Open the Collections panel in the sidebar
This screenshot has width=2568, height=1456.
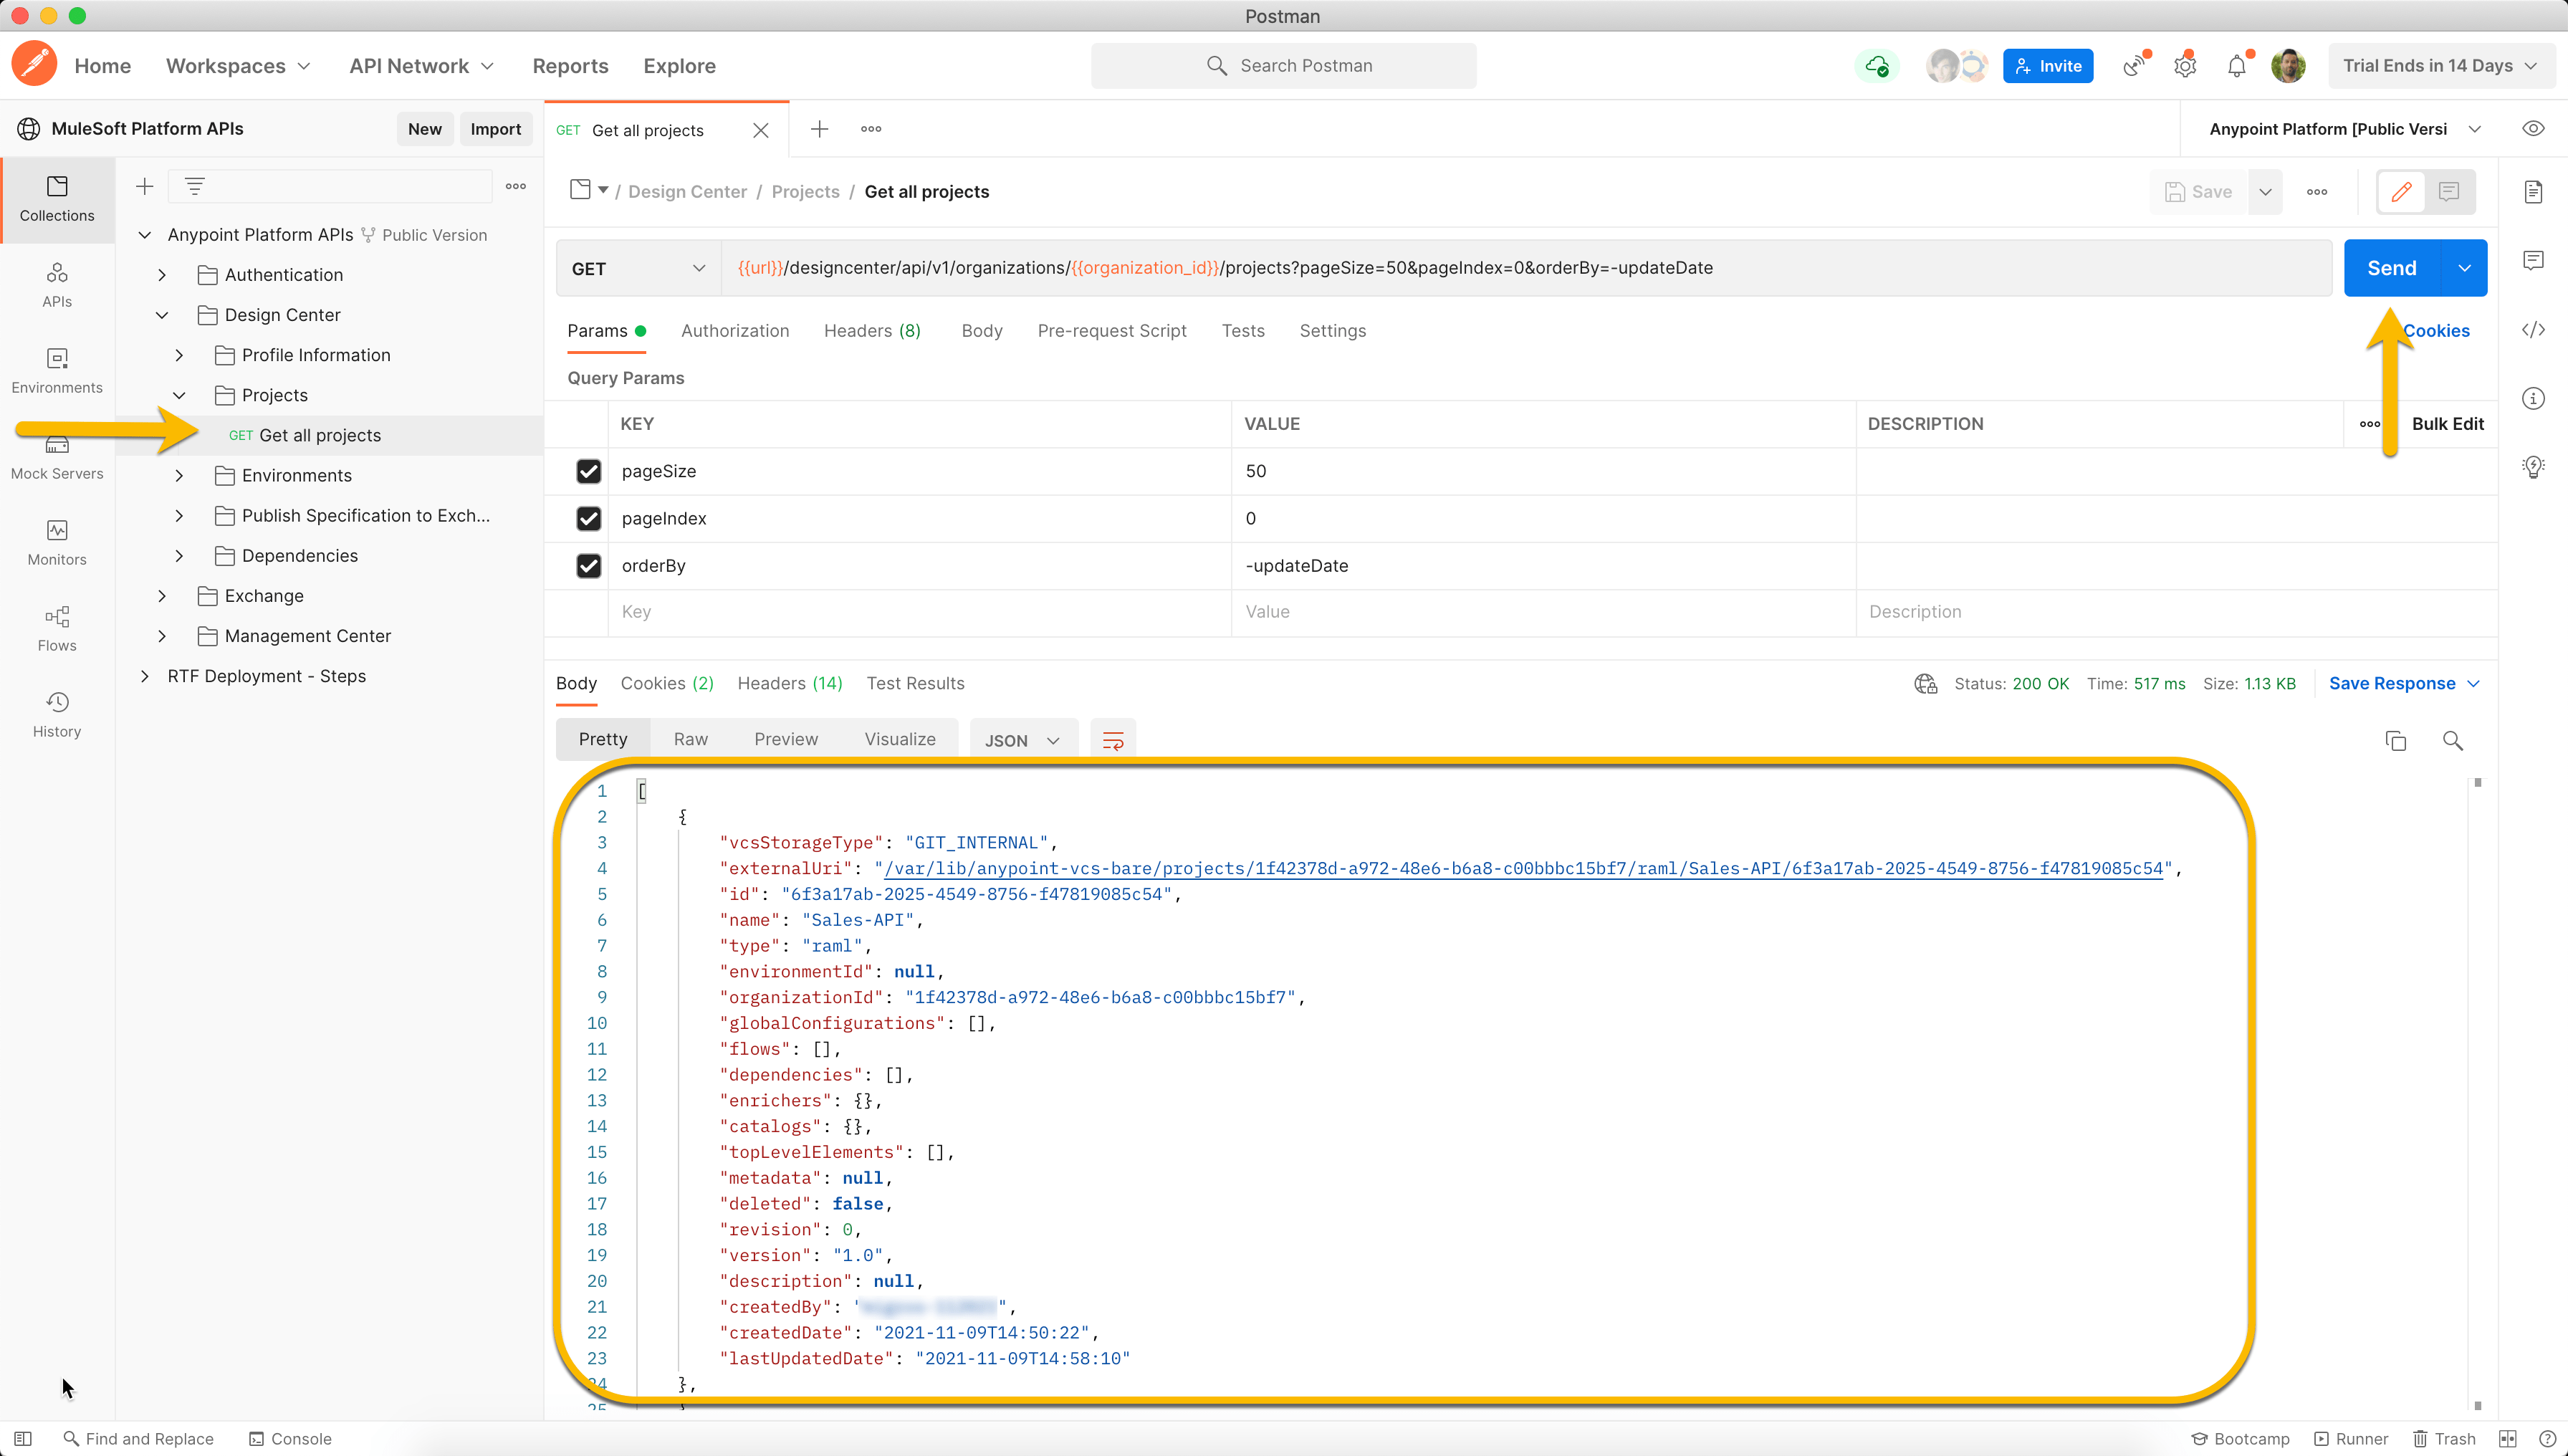pos(56,199)
